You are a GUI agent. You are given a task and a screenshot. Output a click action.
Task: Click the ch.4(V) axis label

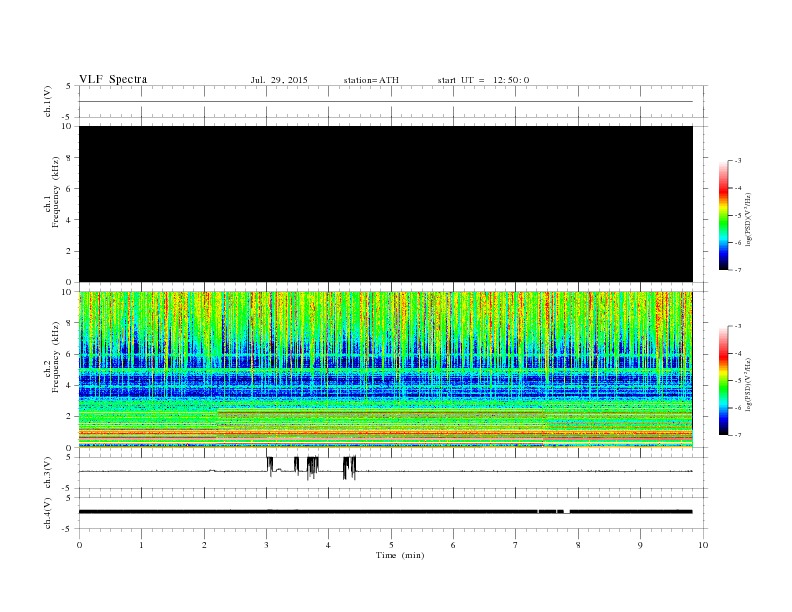point(48,513)
